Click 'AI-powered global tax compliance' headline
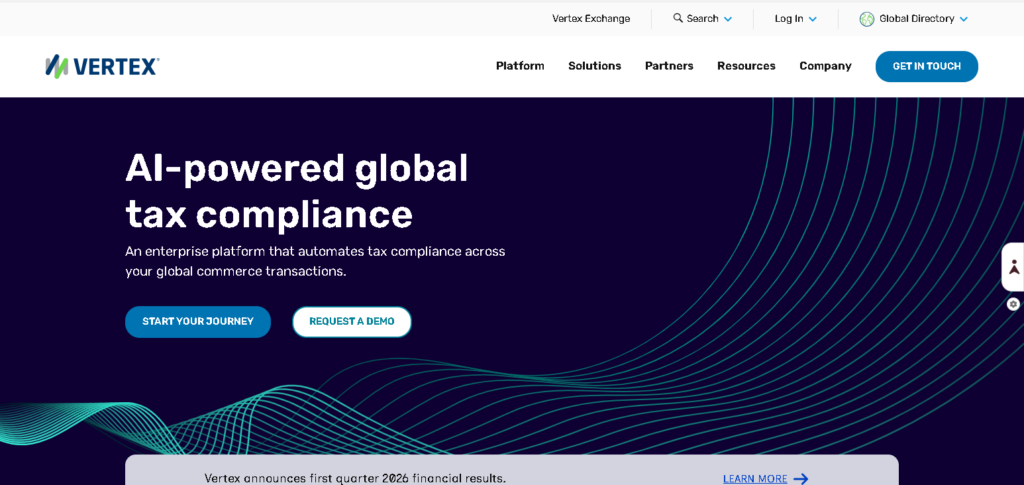This screenshot has width=1024, height=485. click(296, 191)
